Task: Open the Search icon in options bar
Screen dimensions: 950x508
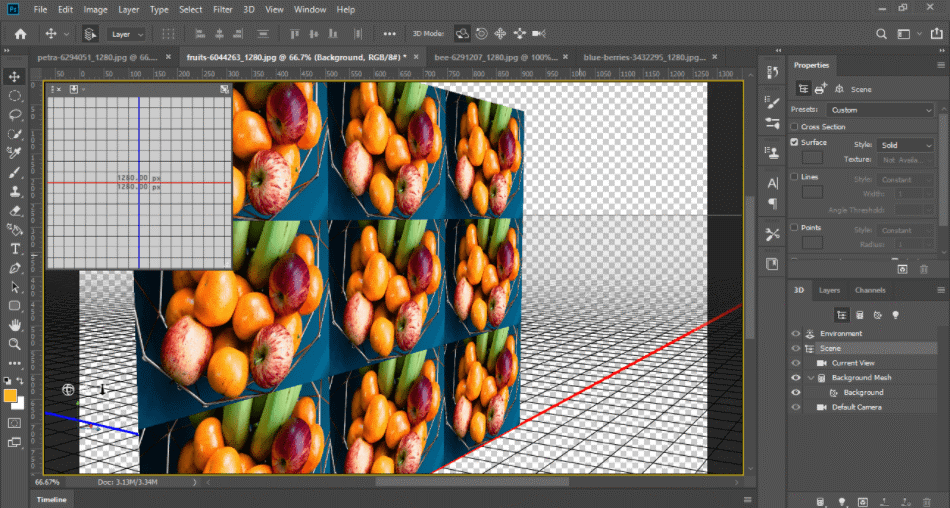Action: [x=882, y=34]
